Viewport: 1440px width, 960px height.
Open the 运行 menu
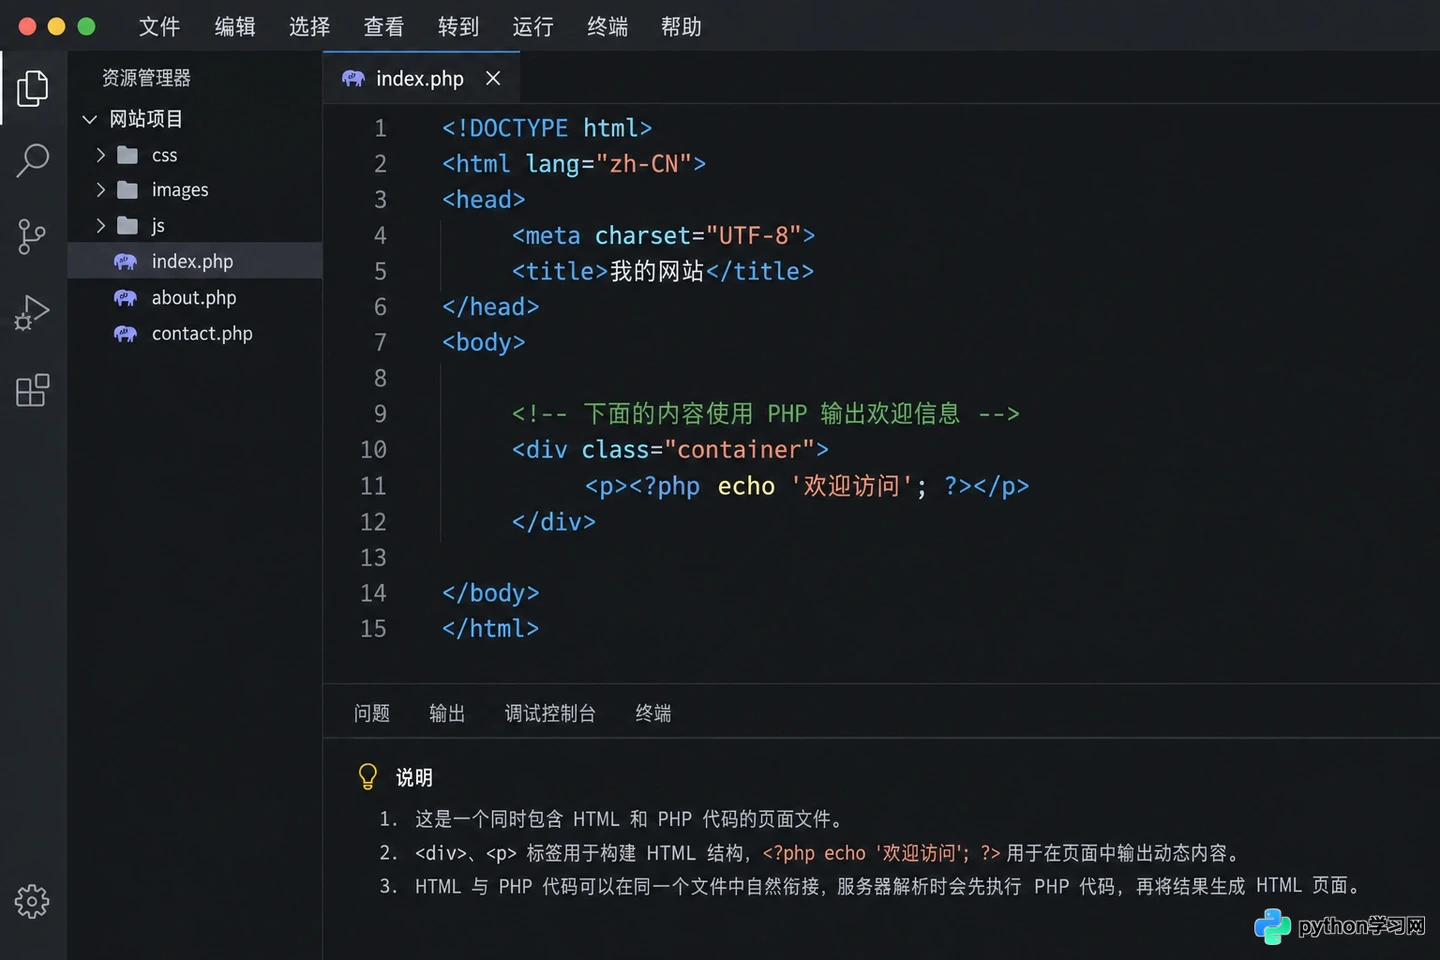click(x=533, y=27)
